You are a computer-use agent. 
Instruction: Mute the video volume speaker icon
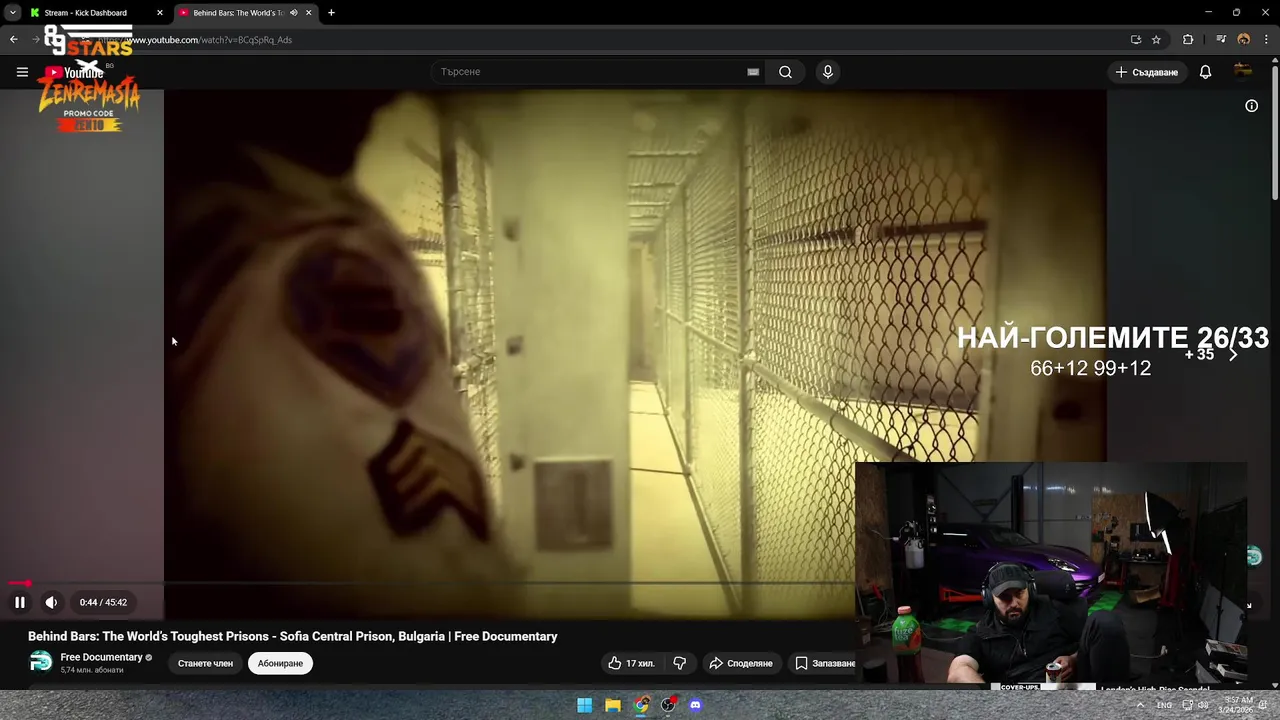tap(51, 602)
